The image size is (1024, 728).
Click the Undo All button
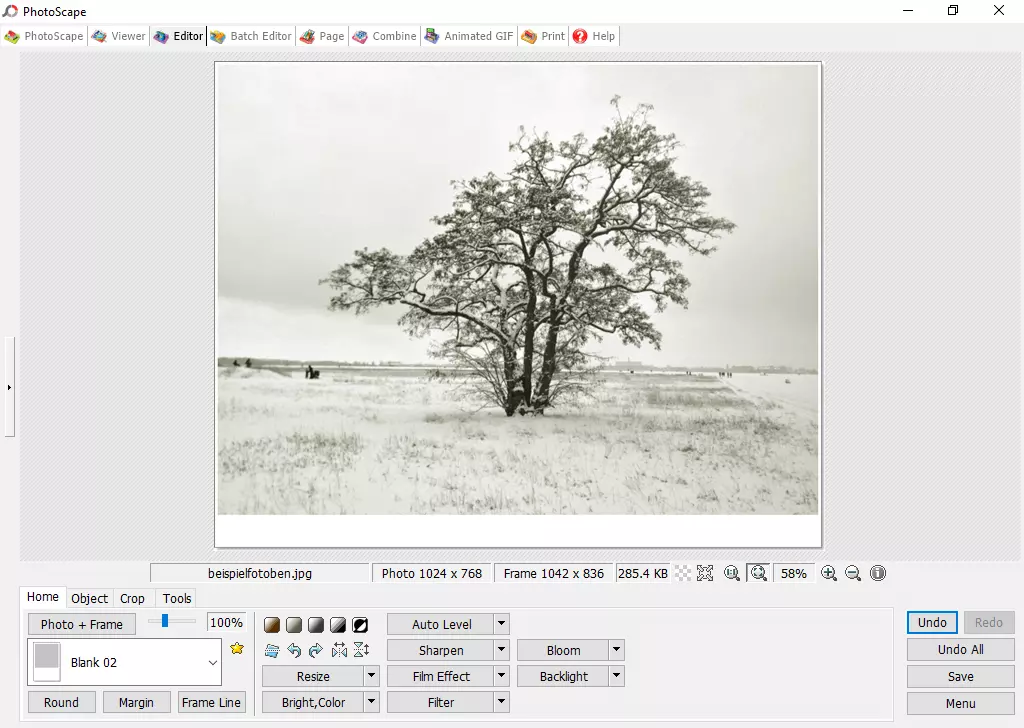[x=961, y=650]
